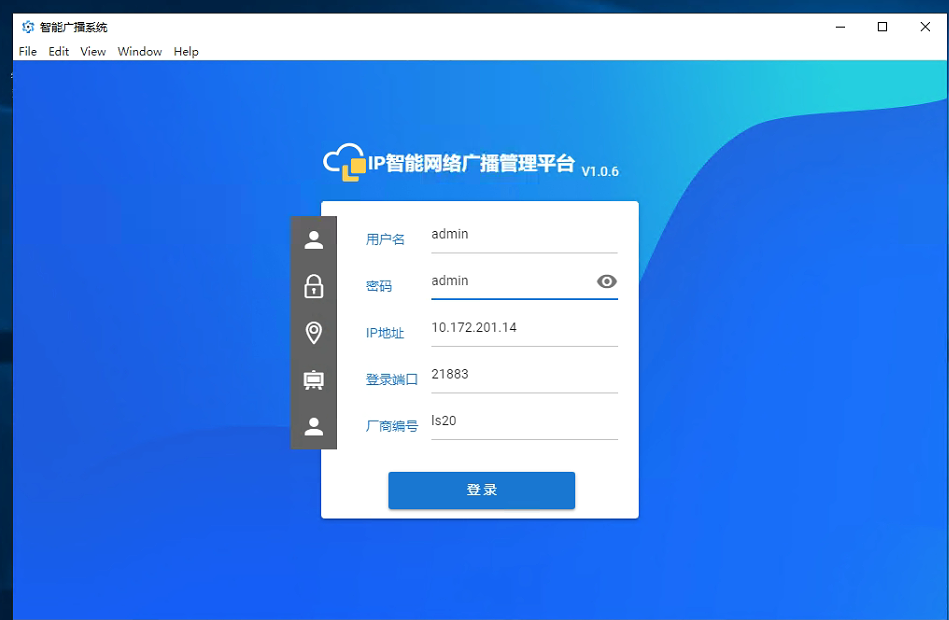Click the IP地址 label text
This screenshot has height=620, width=949.
tap(385, 333)
